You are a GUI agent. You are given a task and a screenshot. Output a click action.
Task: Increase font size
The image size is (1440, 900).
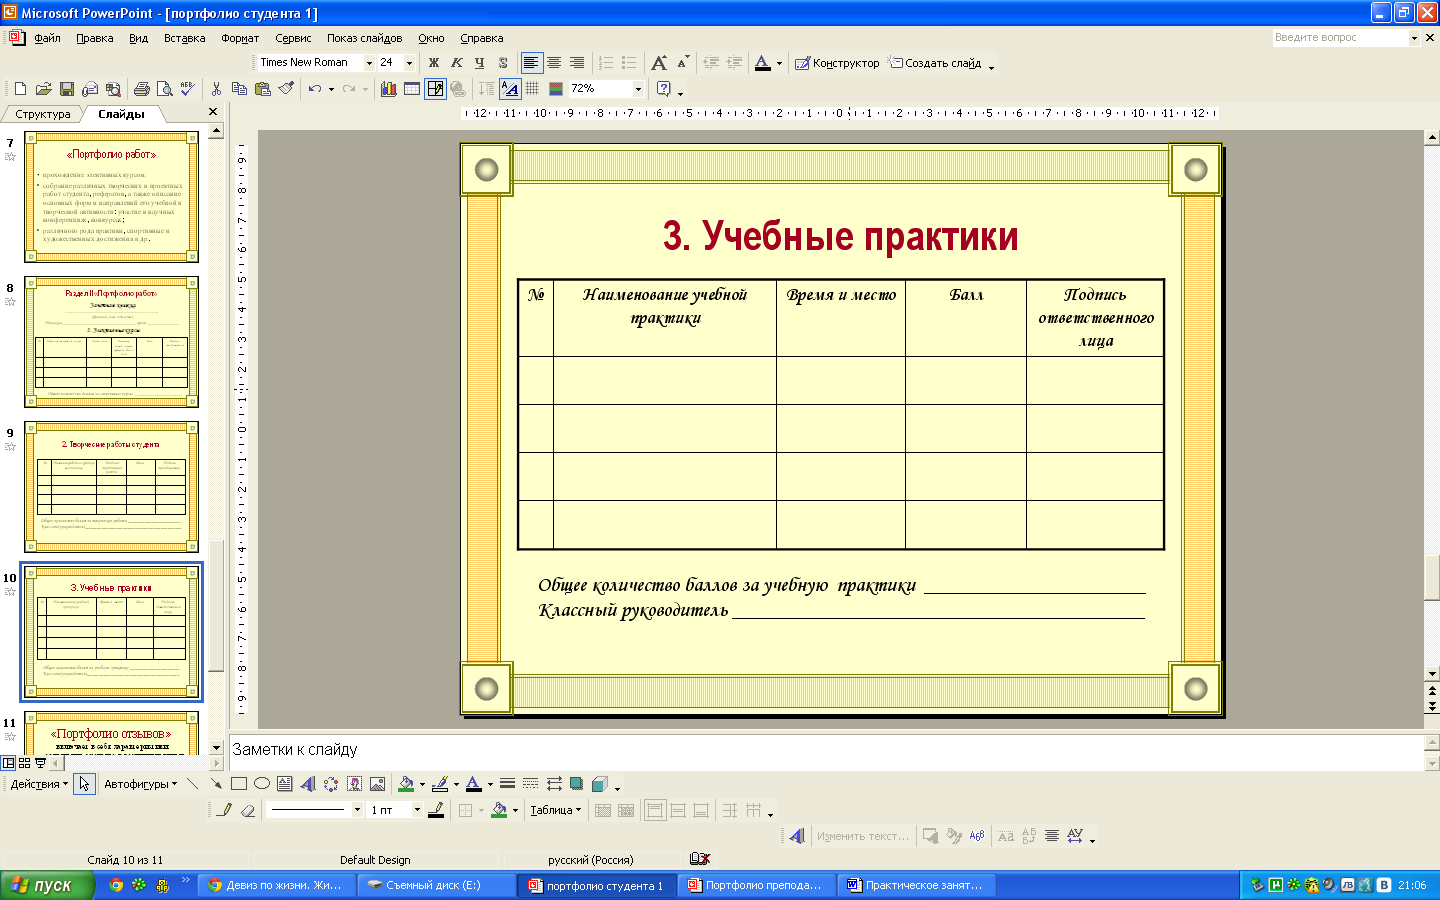click(659, 63)
